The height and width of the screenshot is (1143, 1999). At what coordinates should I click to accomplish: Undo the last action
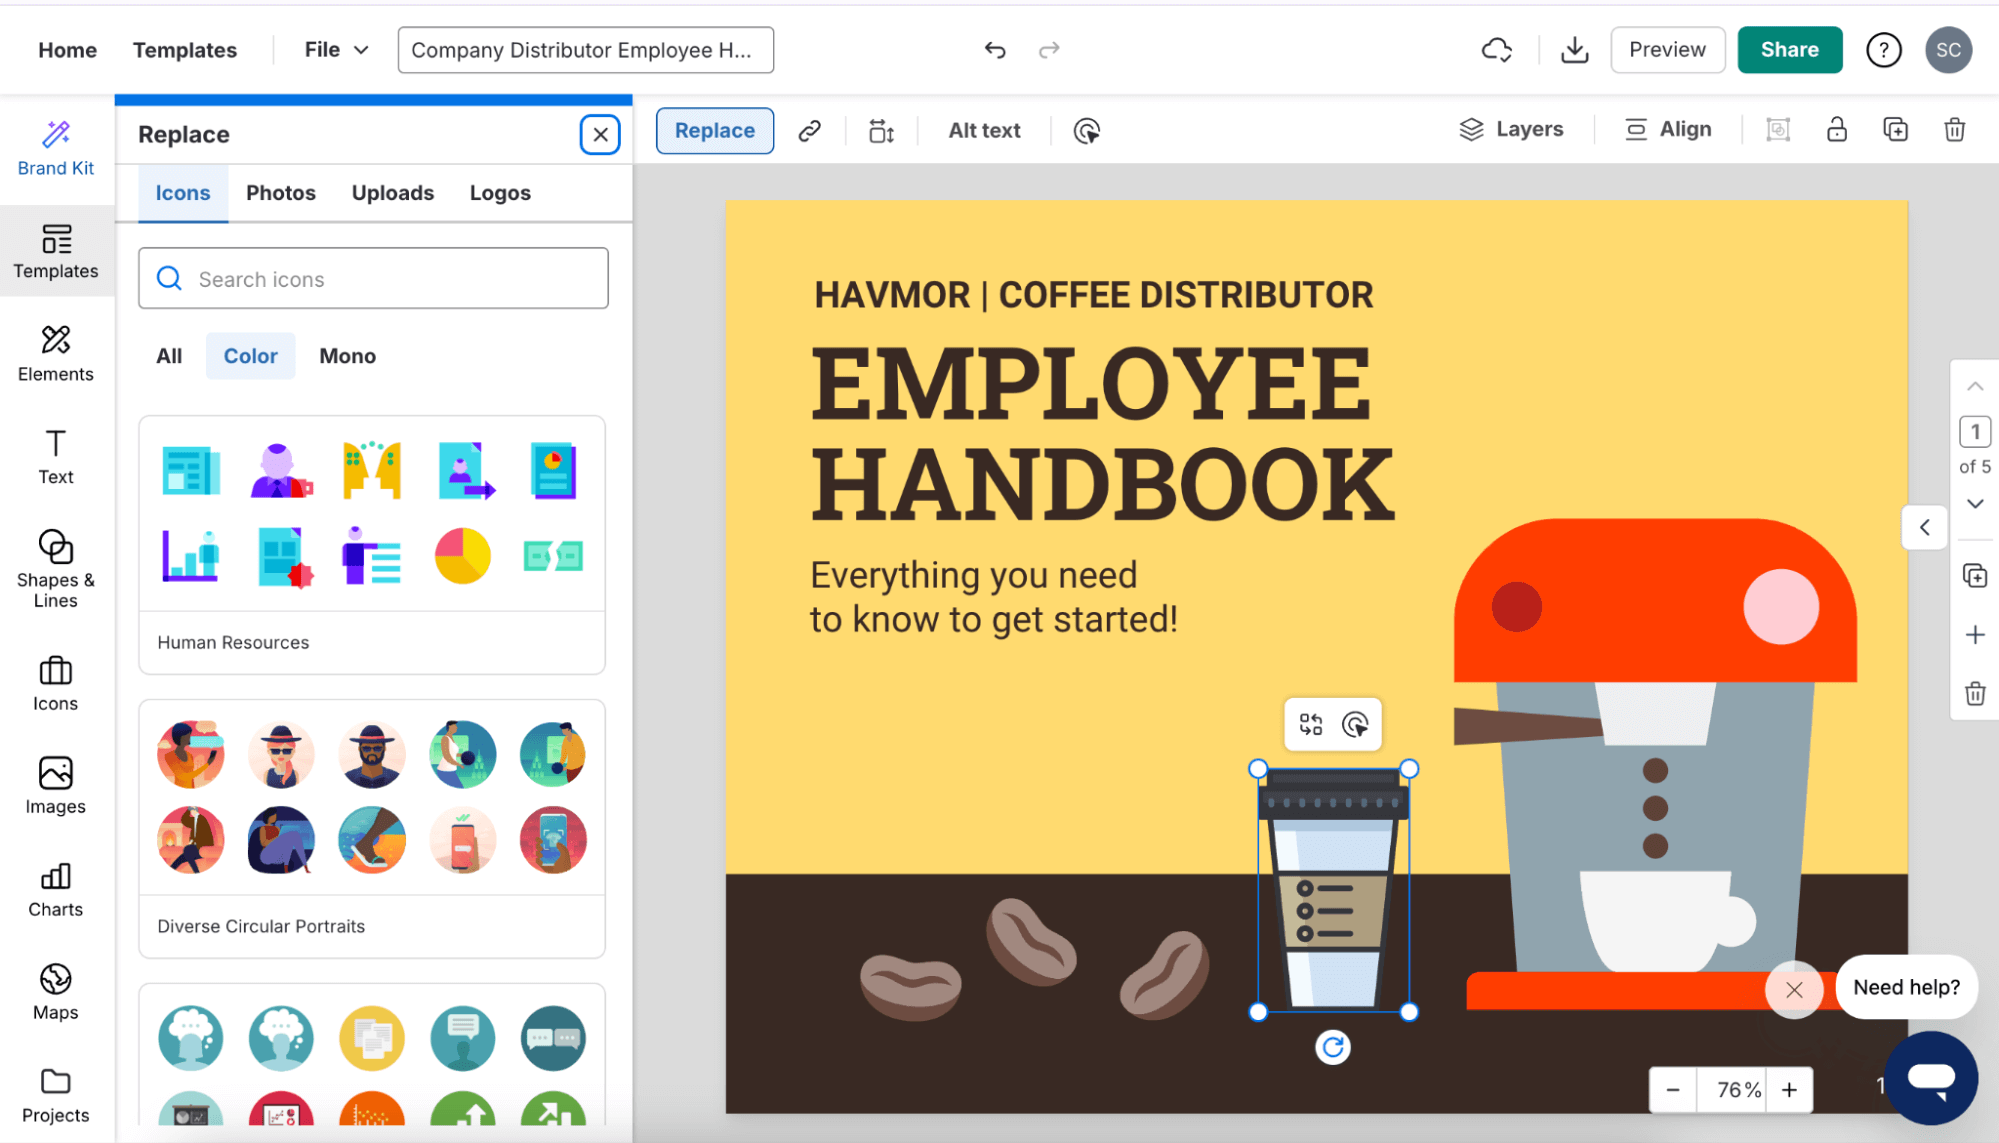pos(994,49)
